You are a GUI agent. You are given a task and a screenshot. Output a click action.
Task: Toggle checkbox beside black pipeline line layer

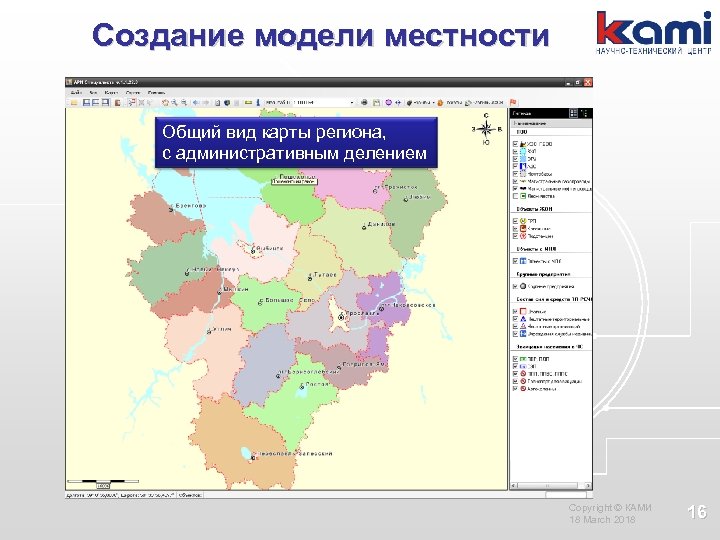click(515, 189)
